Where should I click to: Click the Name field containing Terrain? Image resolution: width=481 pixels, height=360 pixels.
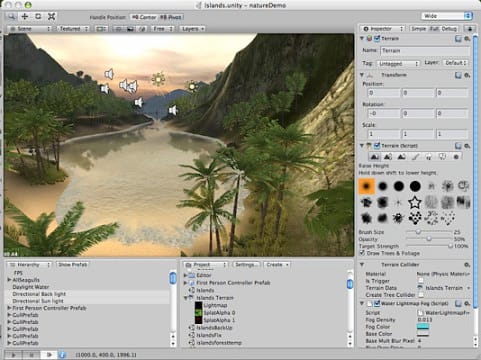click(425, 51)
